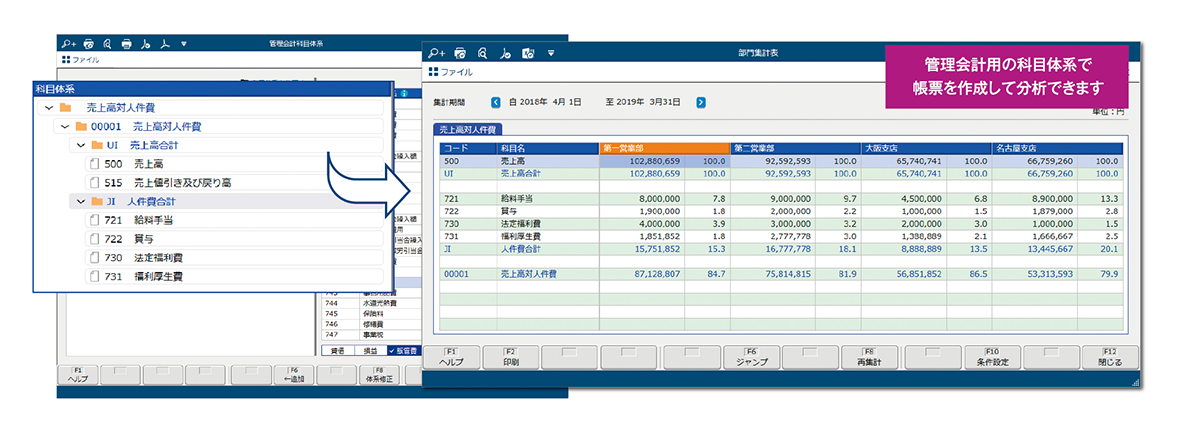Open toolbar overflow arrow in 管理会計科目体系 window
The image size is (1200, 431).
tap(184, 44)
